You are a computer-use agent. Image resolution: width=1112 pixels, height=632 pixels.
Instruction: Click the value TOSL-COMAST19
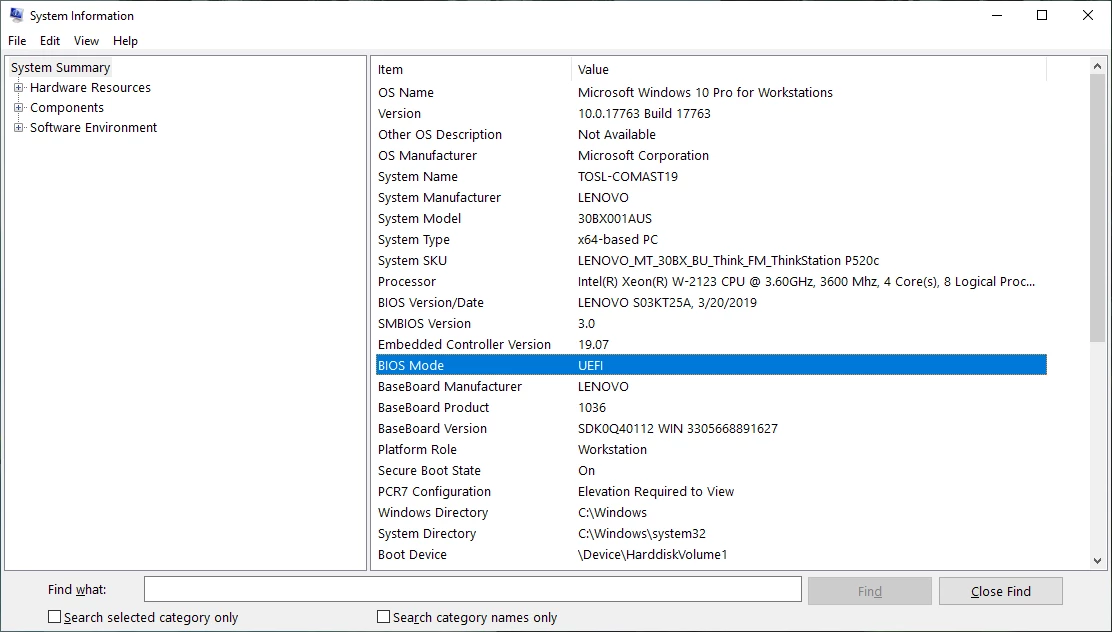(x=628, y=177)
